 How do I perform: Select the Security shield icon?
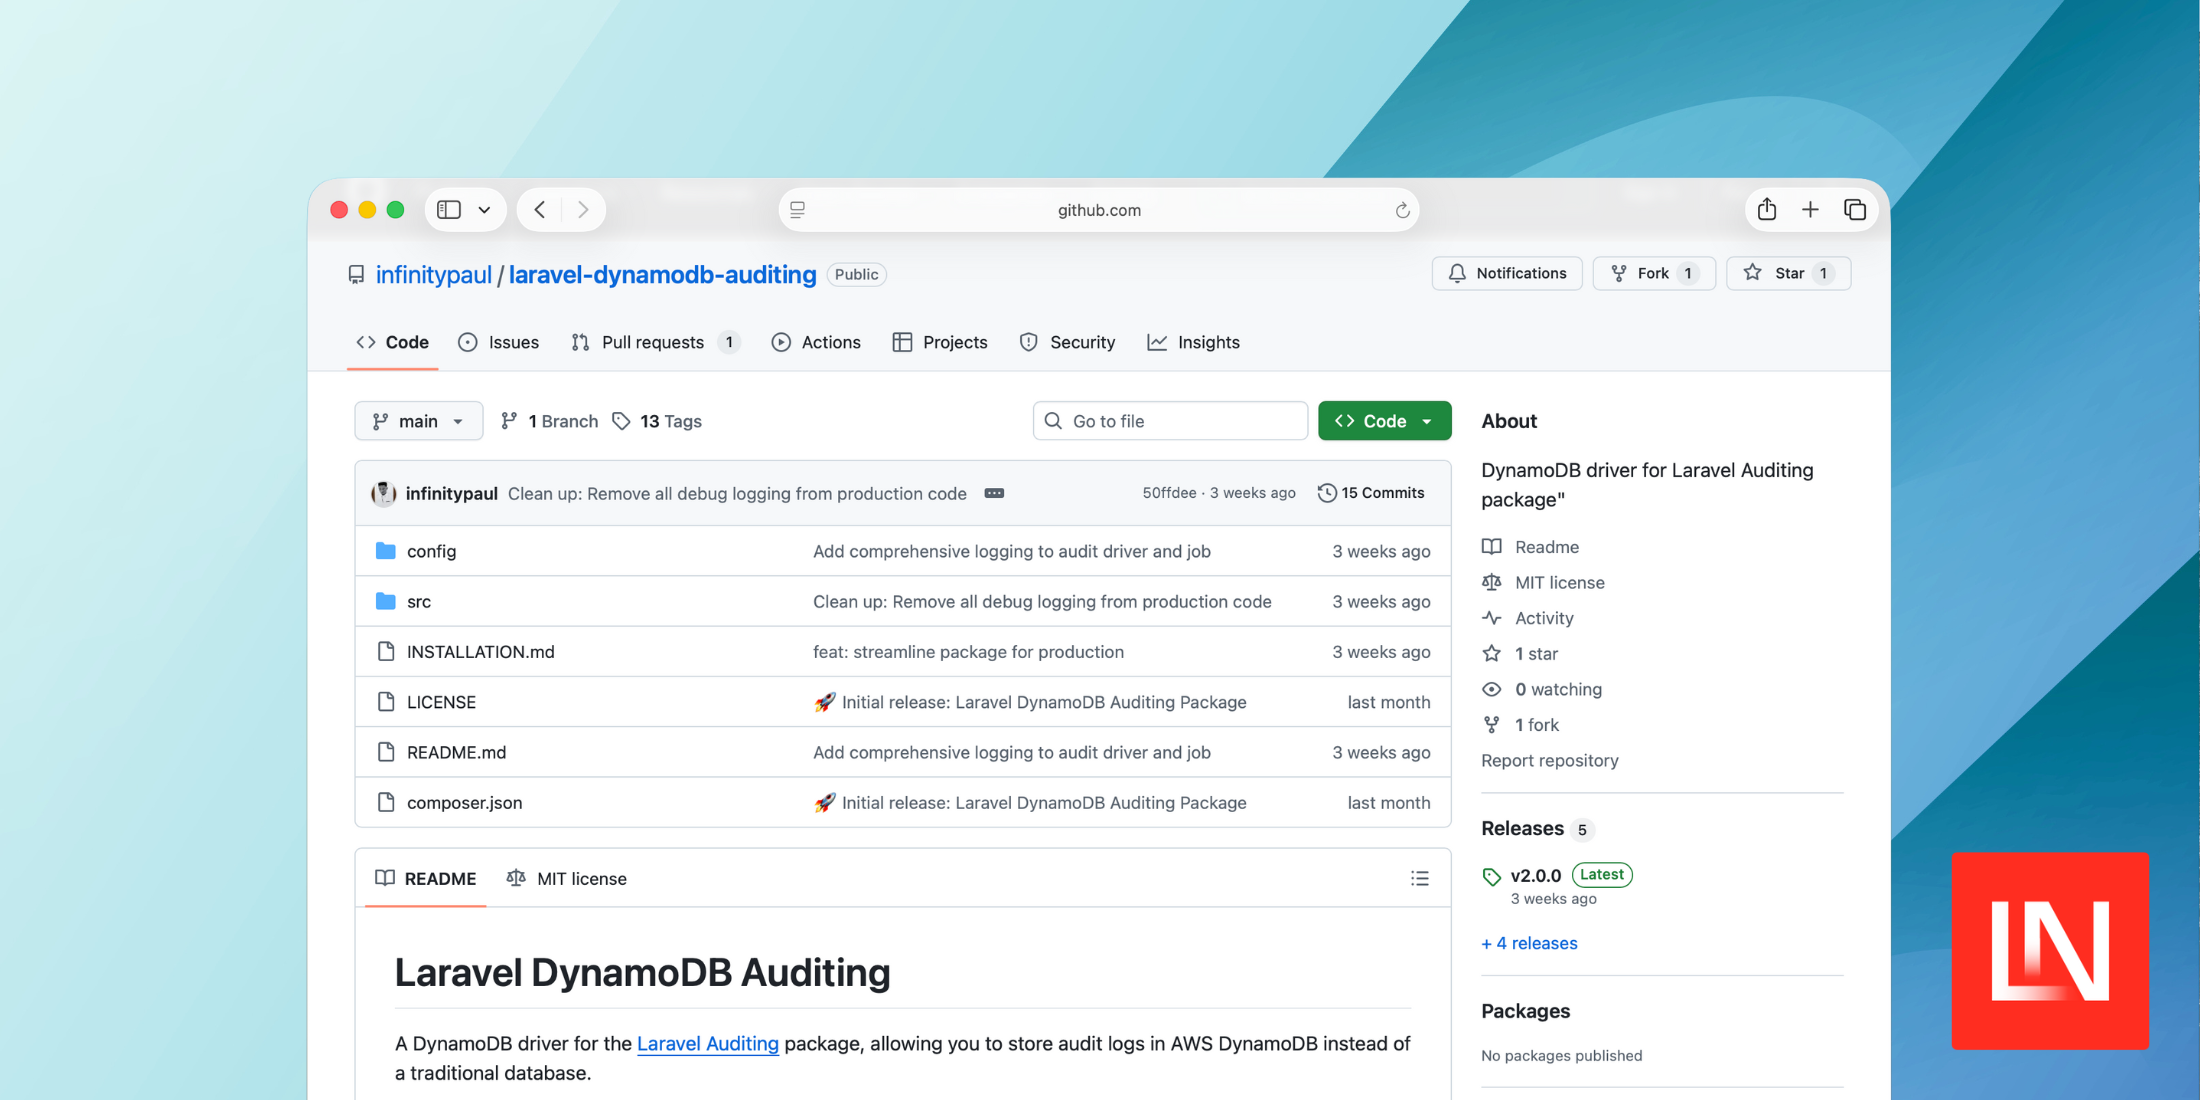coord(1029,342)
